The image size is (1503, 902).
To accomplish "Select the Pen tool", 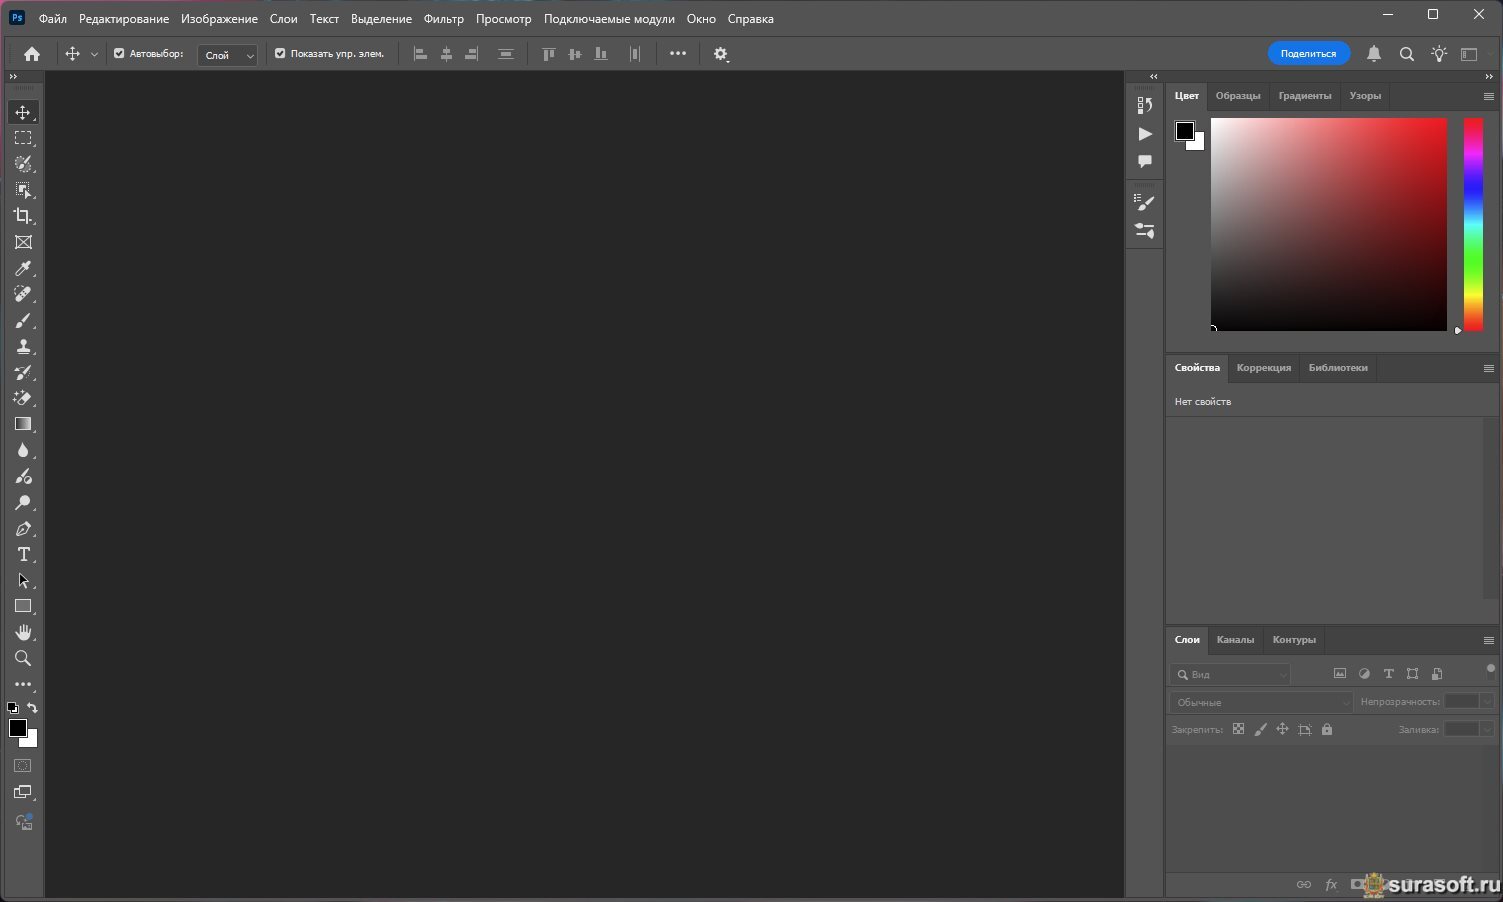I will 23,529.
